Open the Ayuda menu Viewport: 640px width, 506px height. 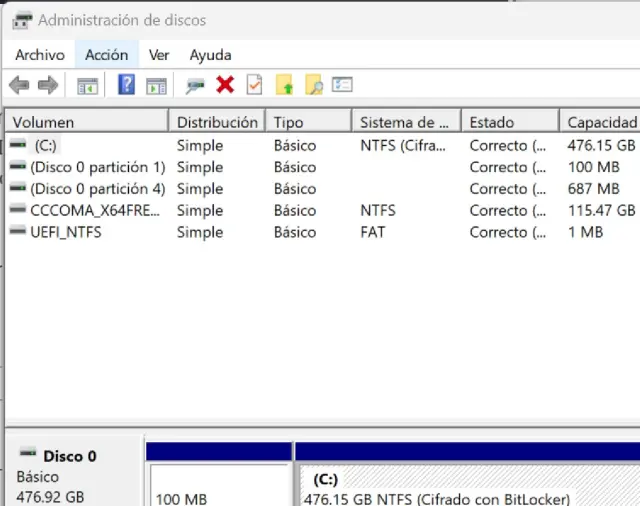tap(210, 55)
